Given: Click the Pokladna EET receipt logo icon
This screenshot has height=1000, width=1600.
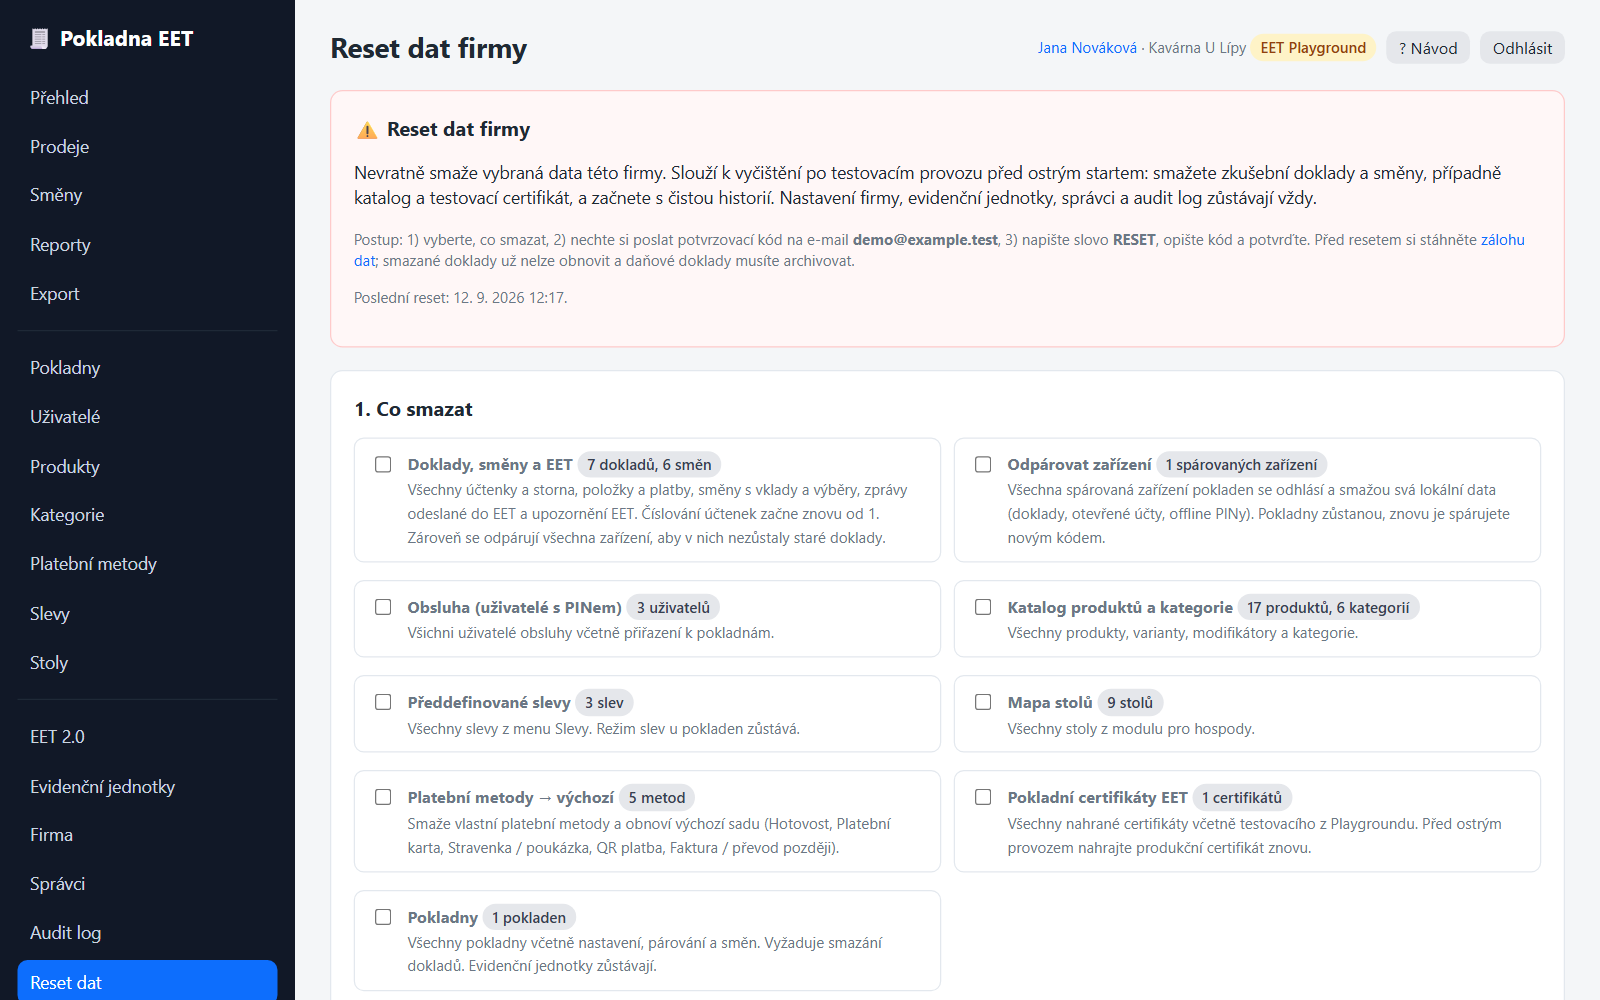Looking at the screenshot, I should [39, 39].
